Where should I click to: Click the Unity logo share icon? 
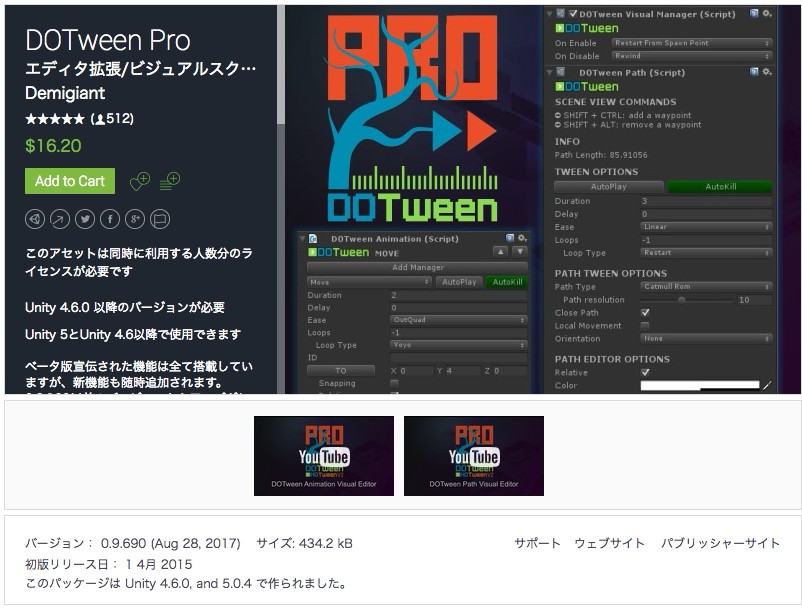coord(35,219)
